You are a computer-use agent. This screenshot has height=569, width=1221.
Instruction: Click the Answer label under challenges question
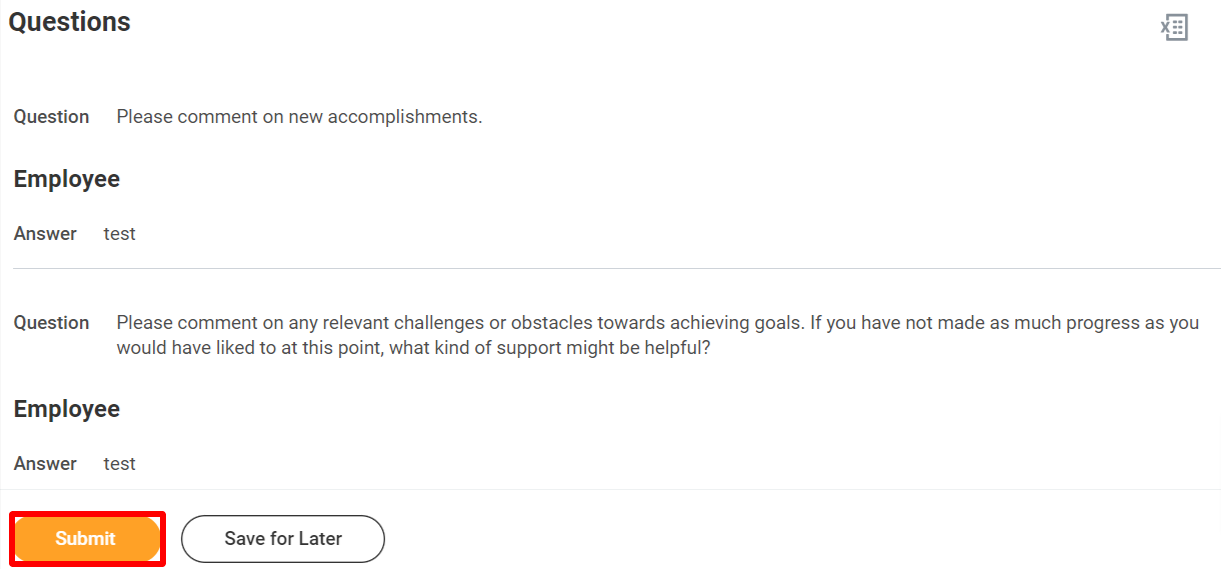45,464
